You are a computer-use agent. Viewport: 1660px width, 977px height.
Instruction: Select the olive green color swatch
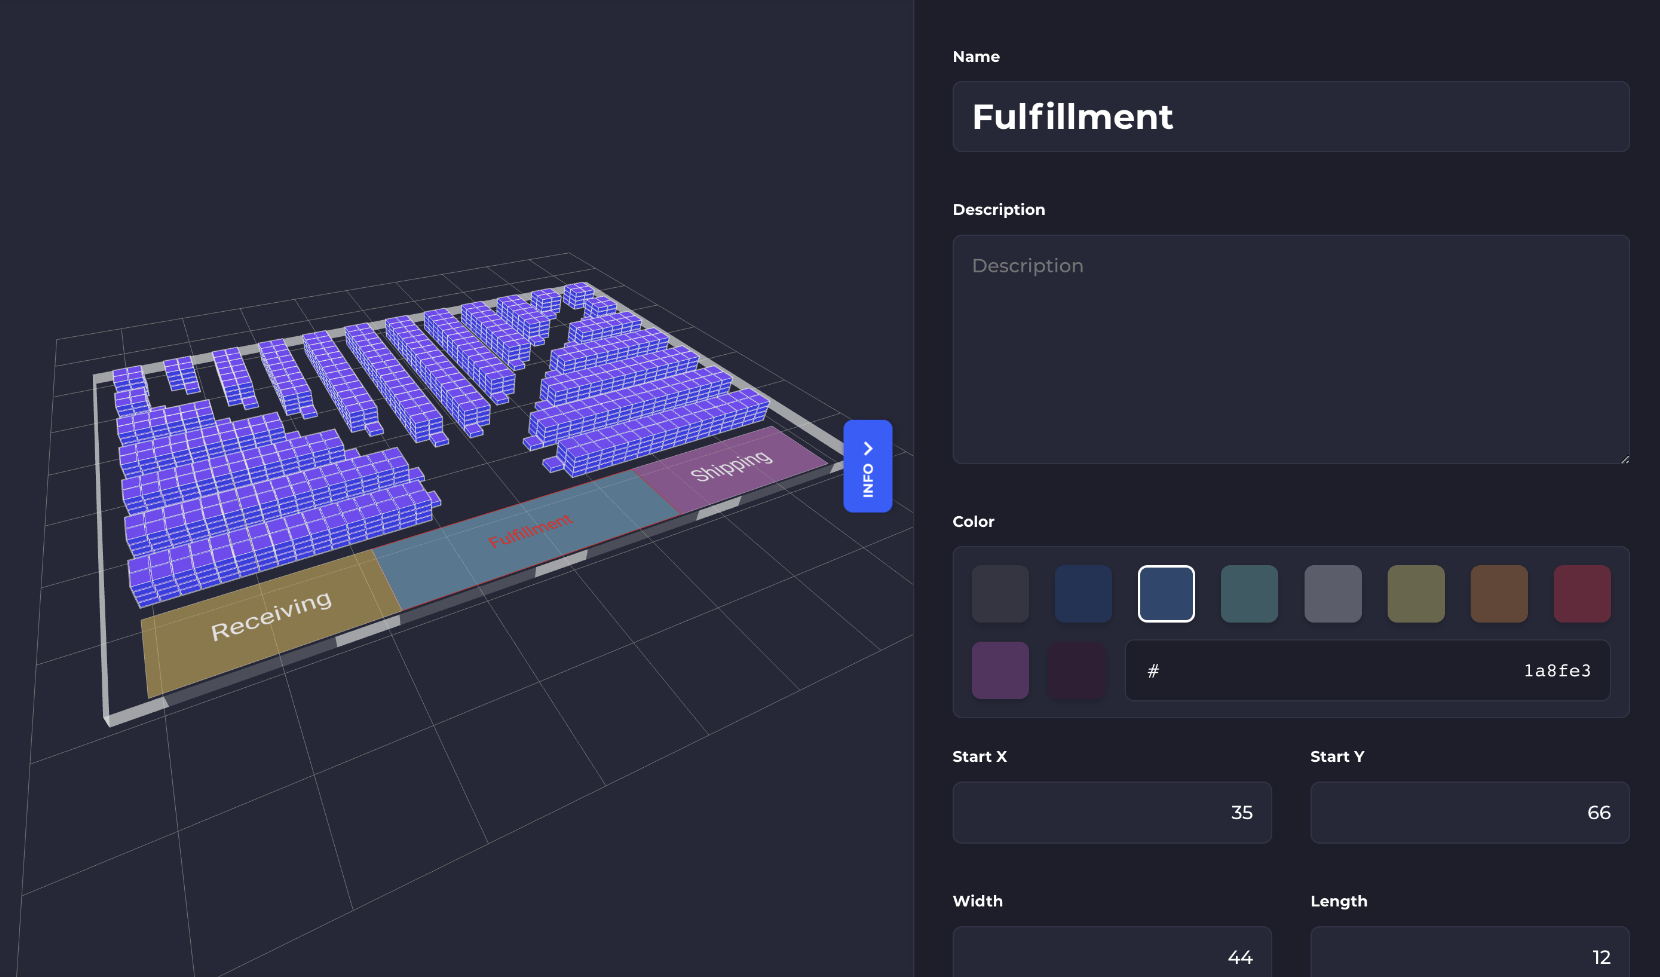(1415, 594)
